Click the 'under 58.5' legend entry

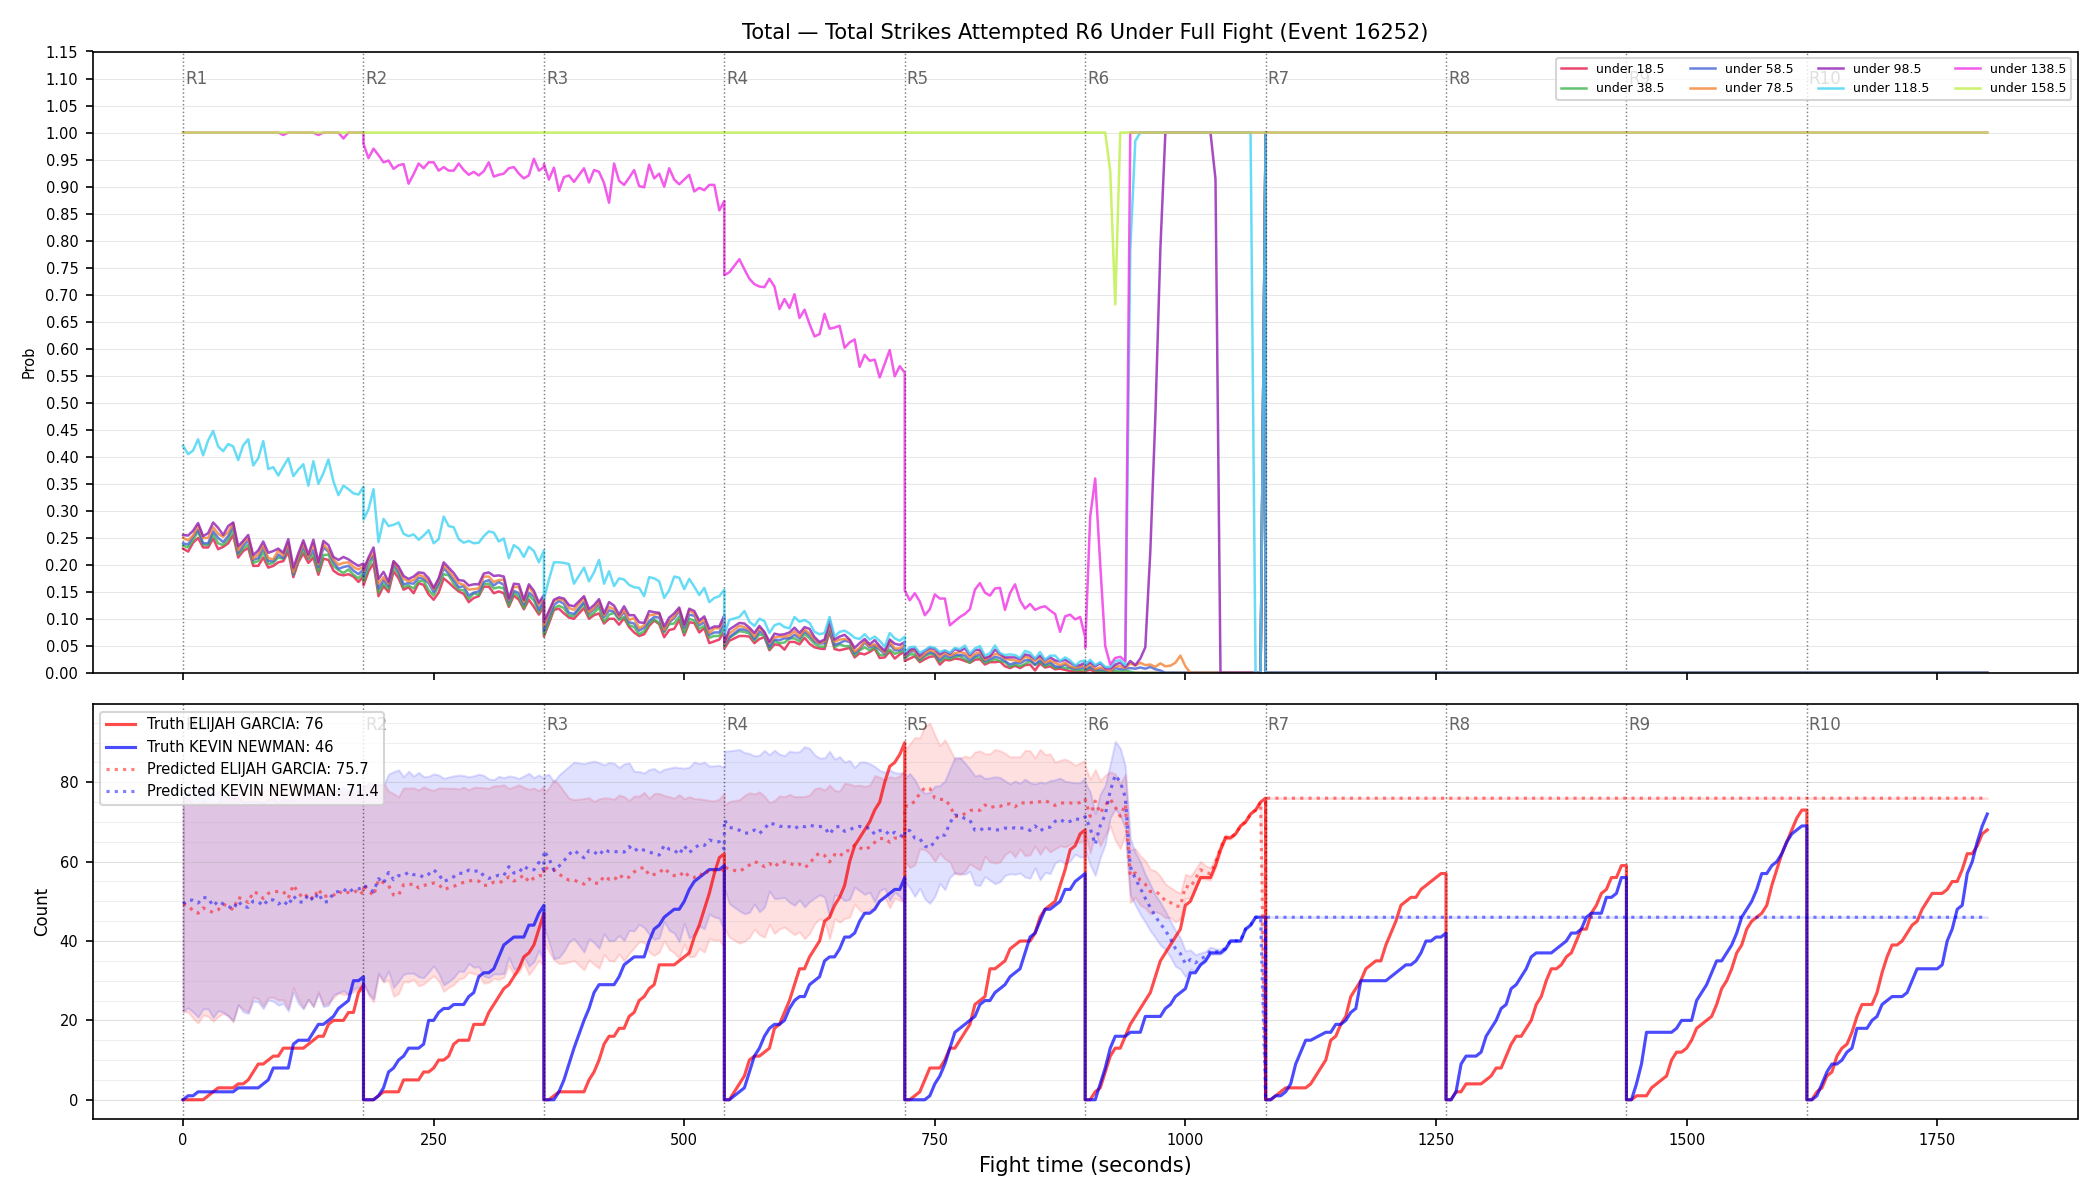tap(1741, 69)
